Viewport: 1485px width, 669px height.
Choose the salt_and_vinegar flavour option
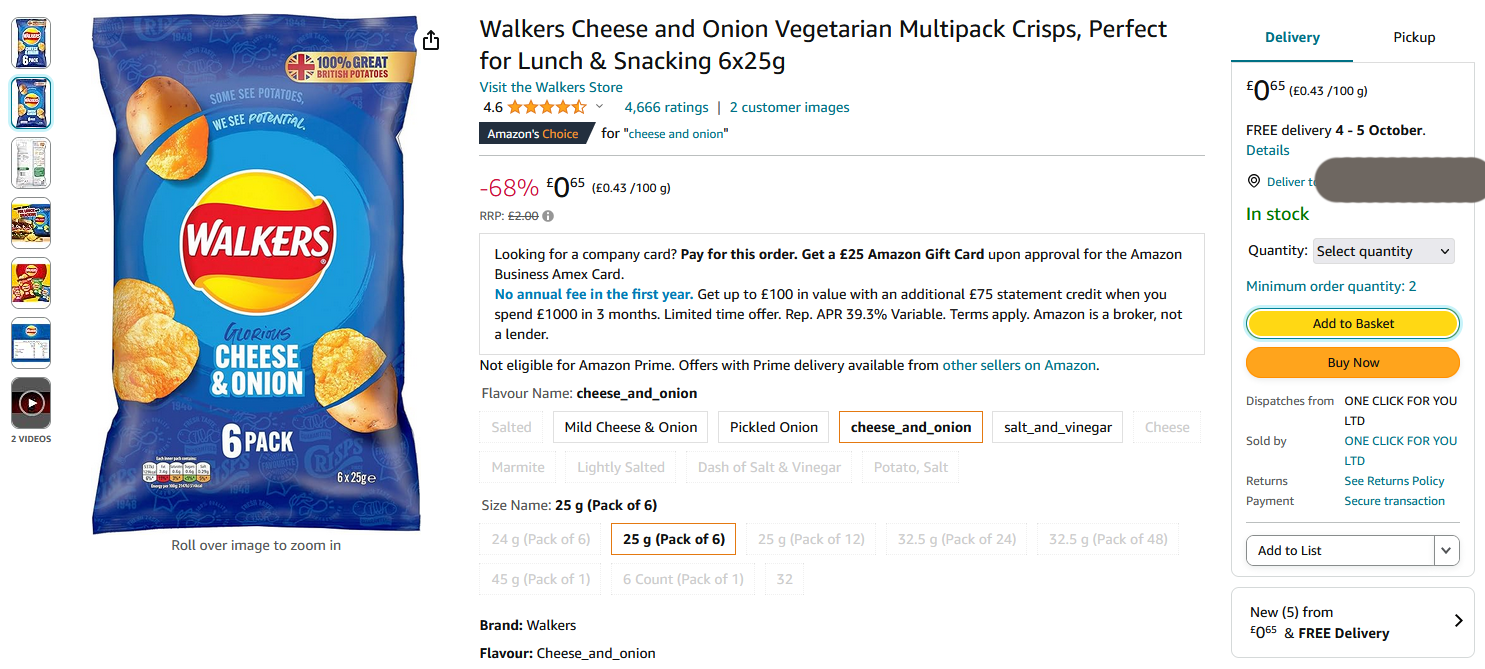[1057, 427]
